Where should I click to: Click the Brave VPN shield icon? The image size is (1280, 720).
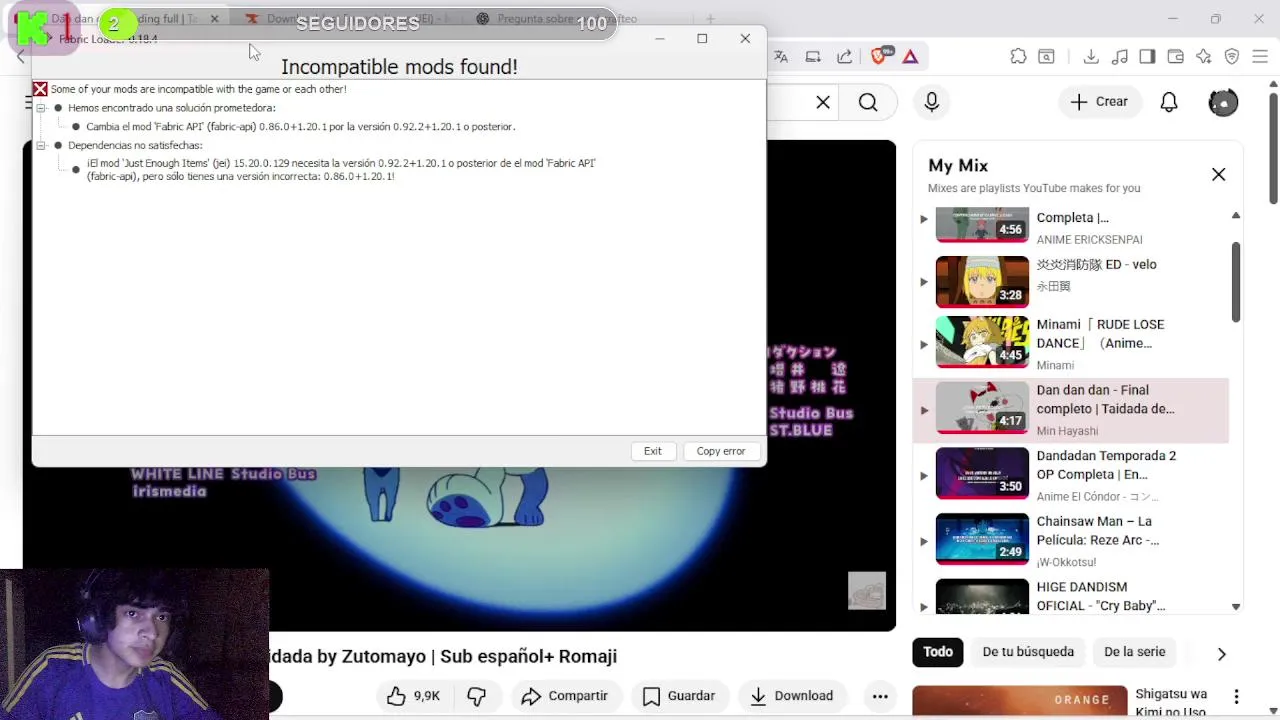[x=1232, y=57]
